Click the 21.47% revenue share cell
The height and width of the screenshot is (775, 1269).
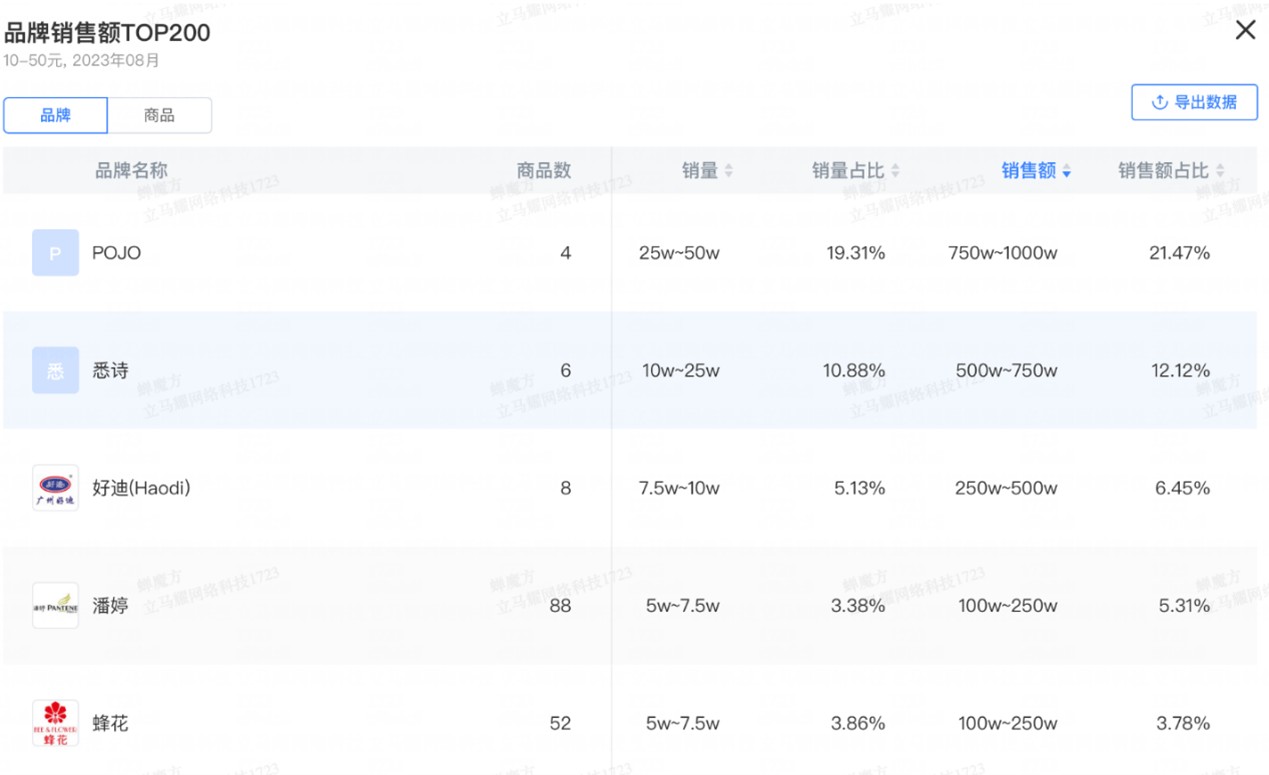1180,253
